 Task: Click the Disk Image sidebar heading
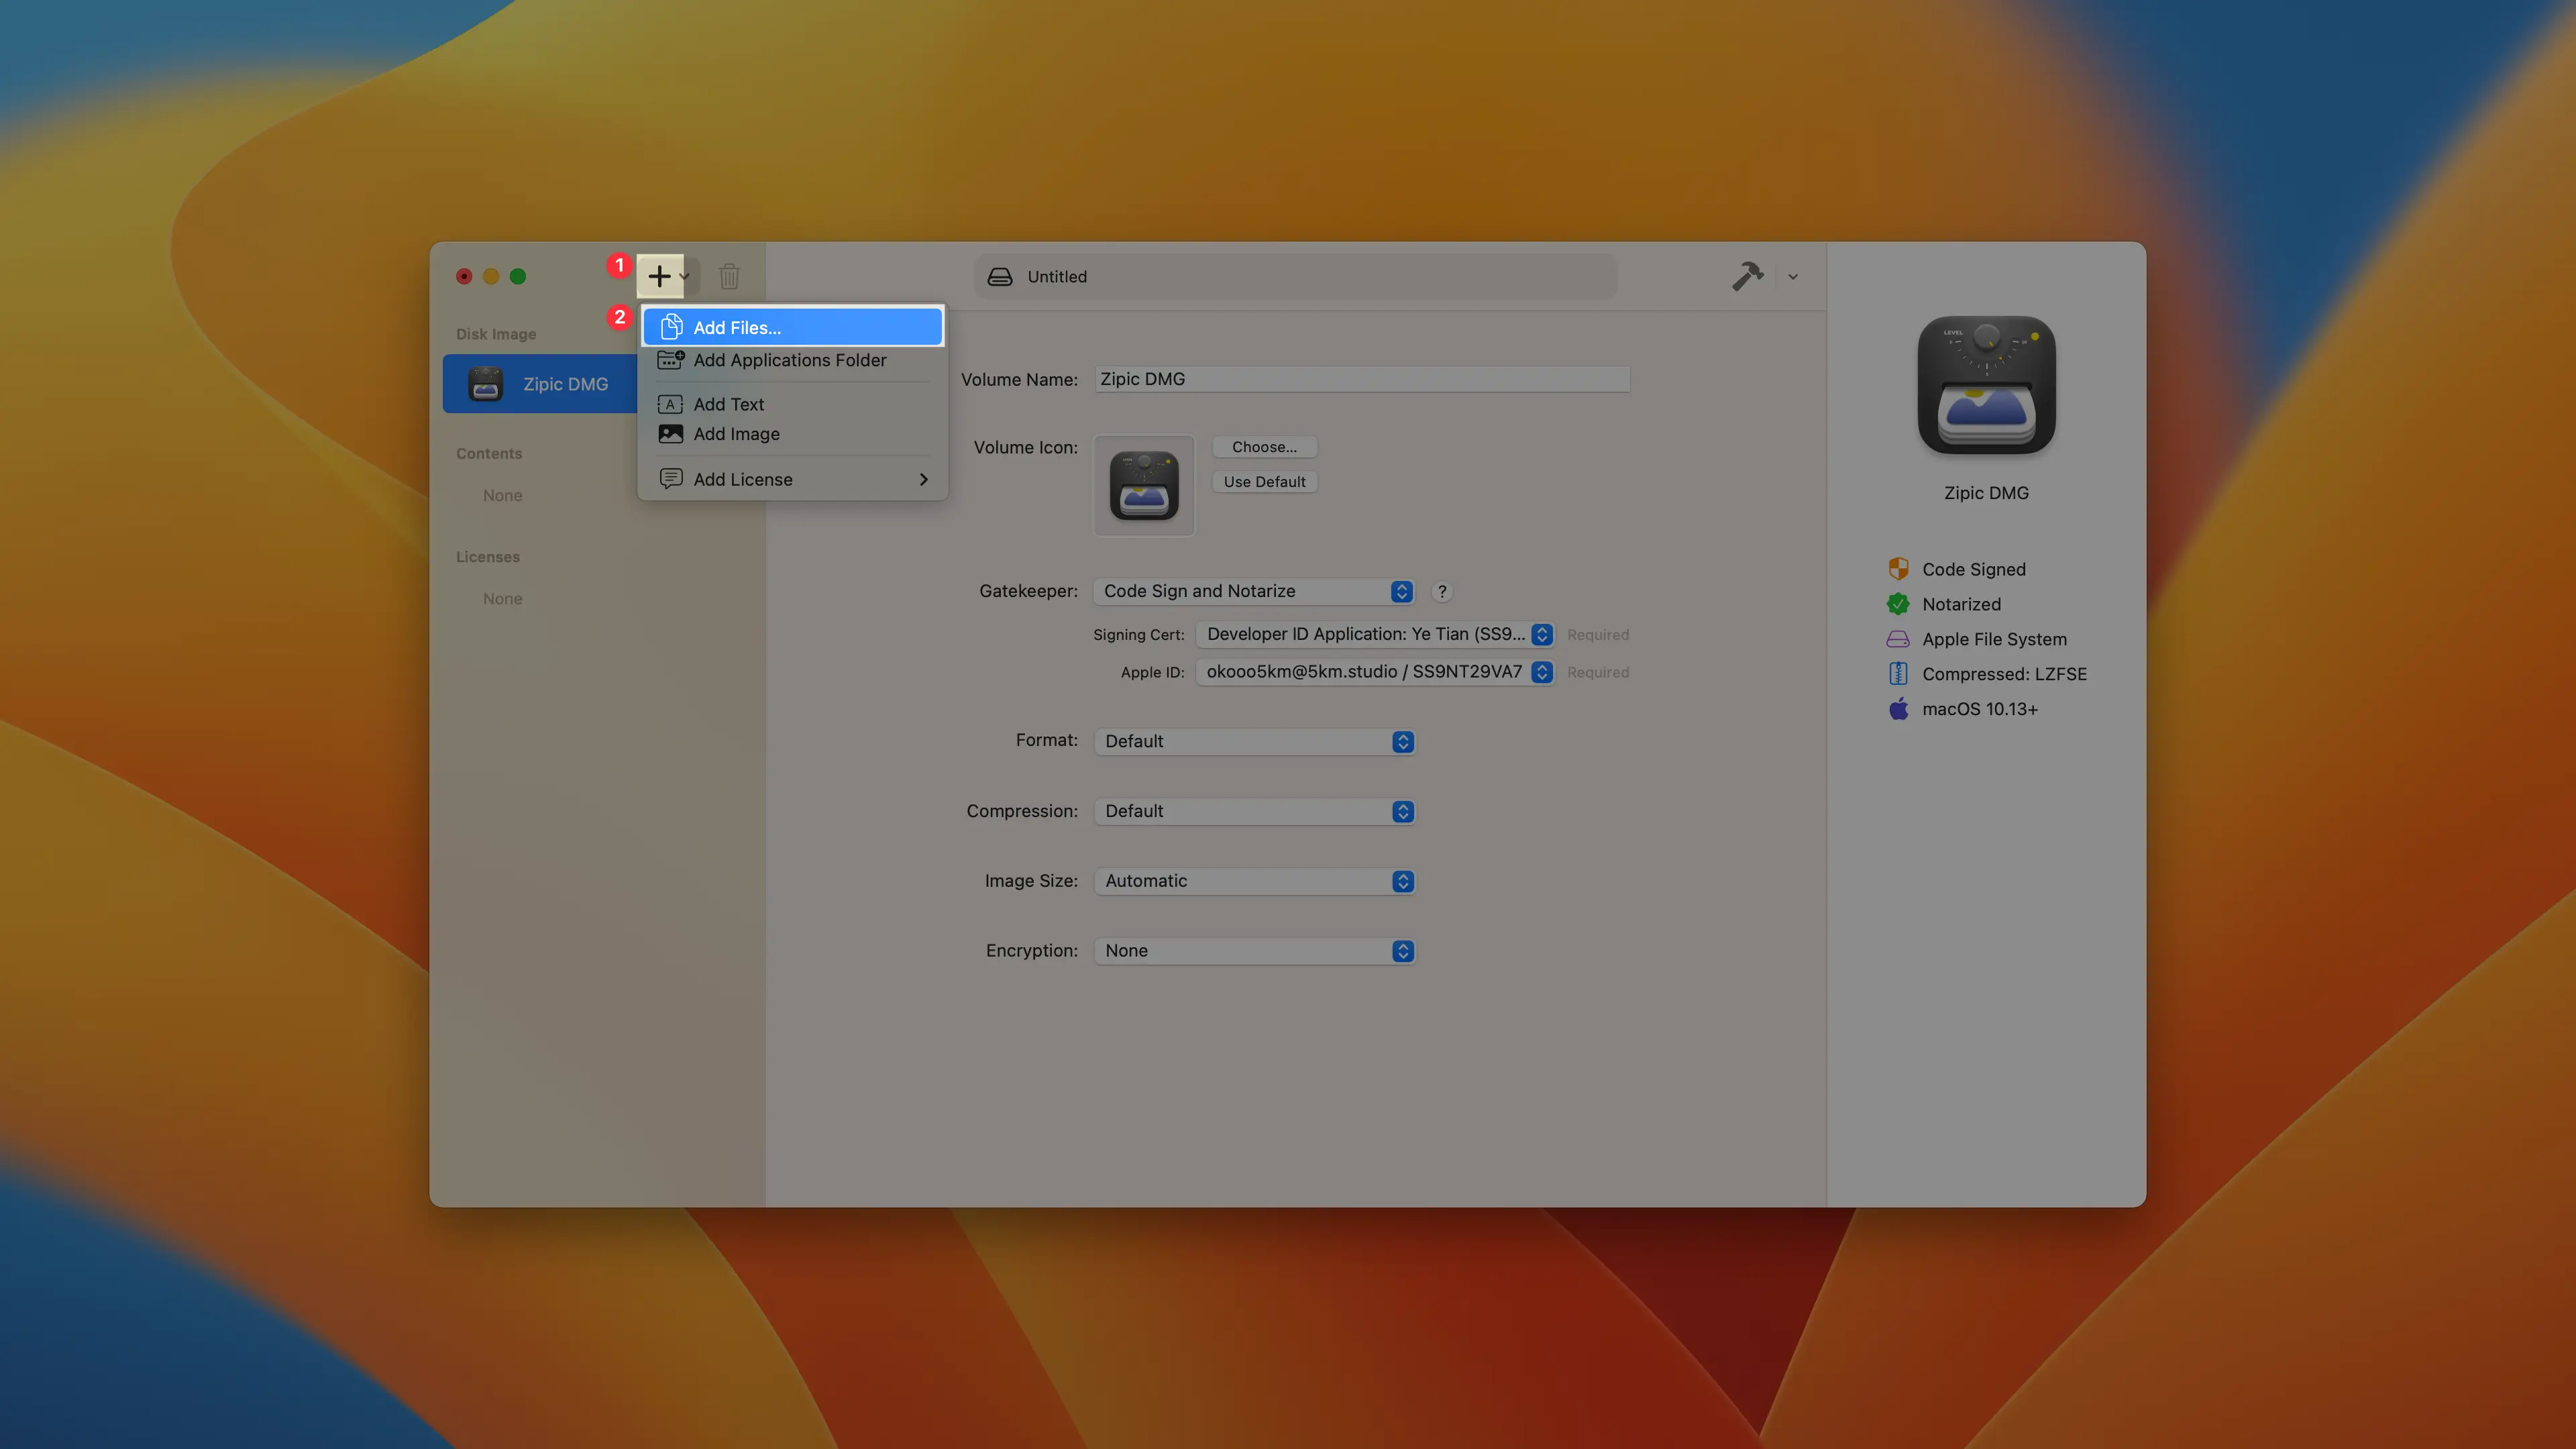click(496, 334)
